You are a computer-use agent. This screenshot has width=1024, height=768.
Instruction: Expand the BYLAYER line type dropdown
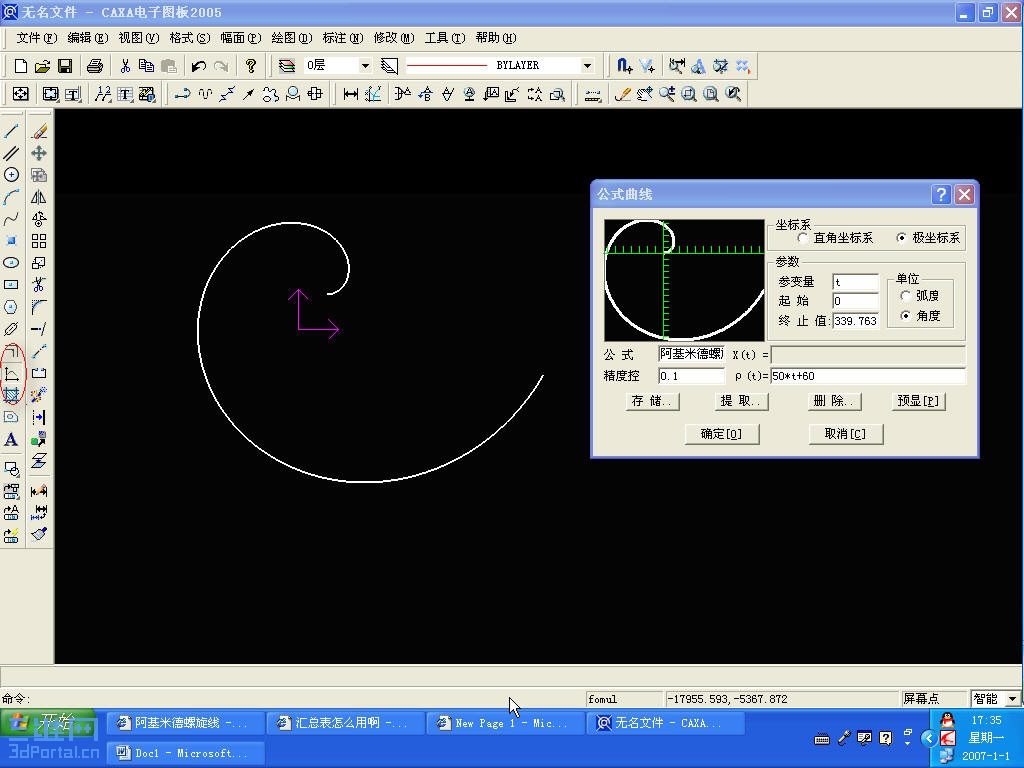pyautogui.click(x=587, y=66)
